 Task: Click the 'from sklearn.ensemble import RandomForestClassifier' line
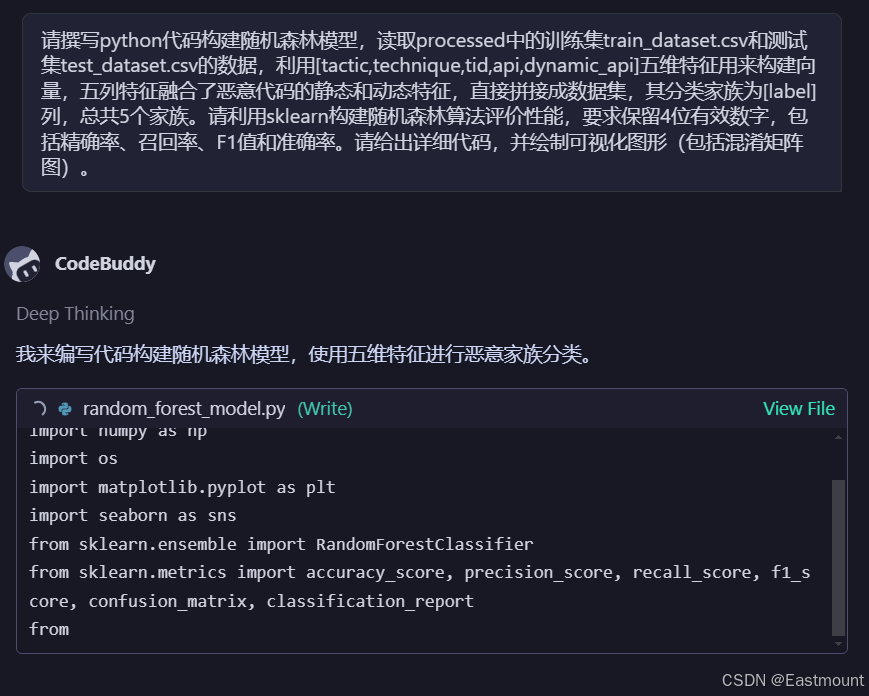pyautogui.click(x=281, y=544)
